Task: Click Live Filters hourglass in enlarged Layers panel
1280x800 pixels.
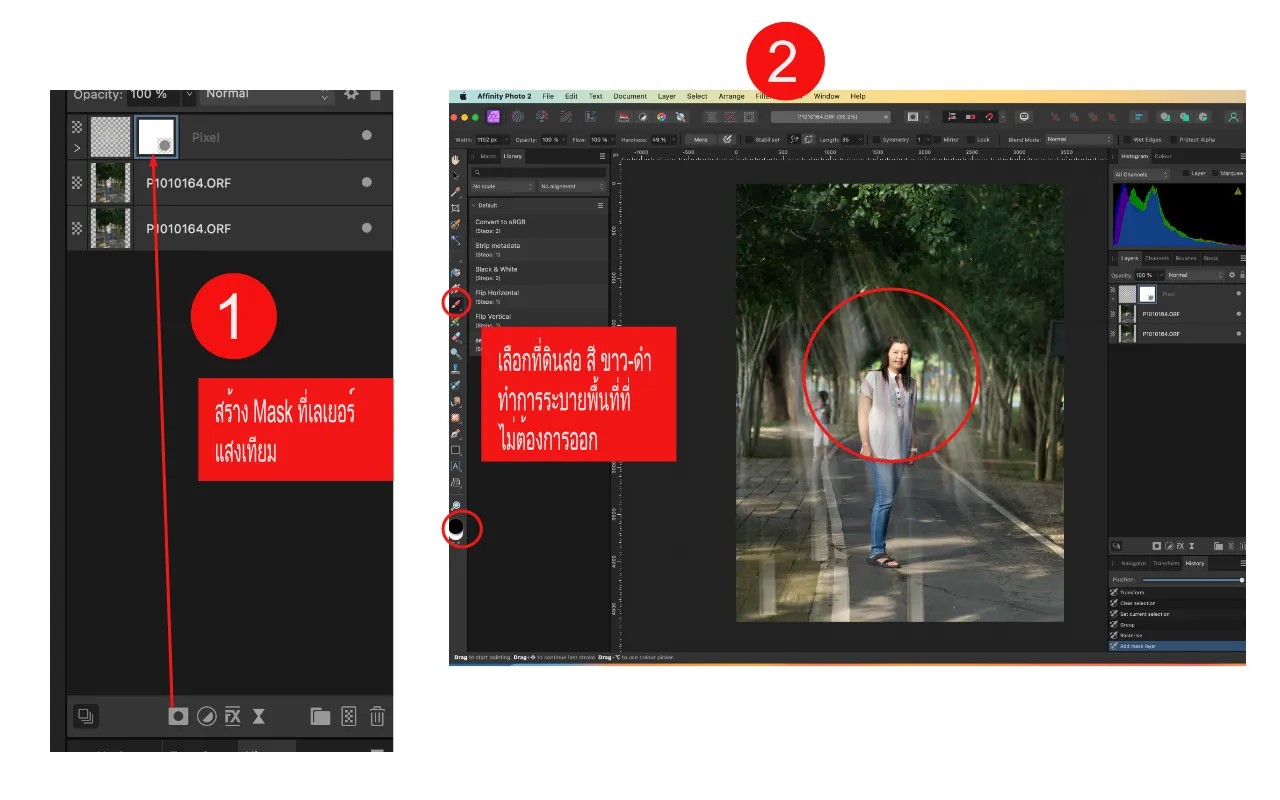Action: click(259, 716)
